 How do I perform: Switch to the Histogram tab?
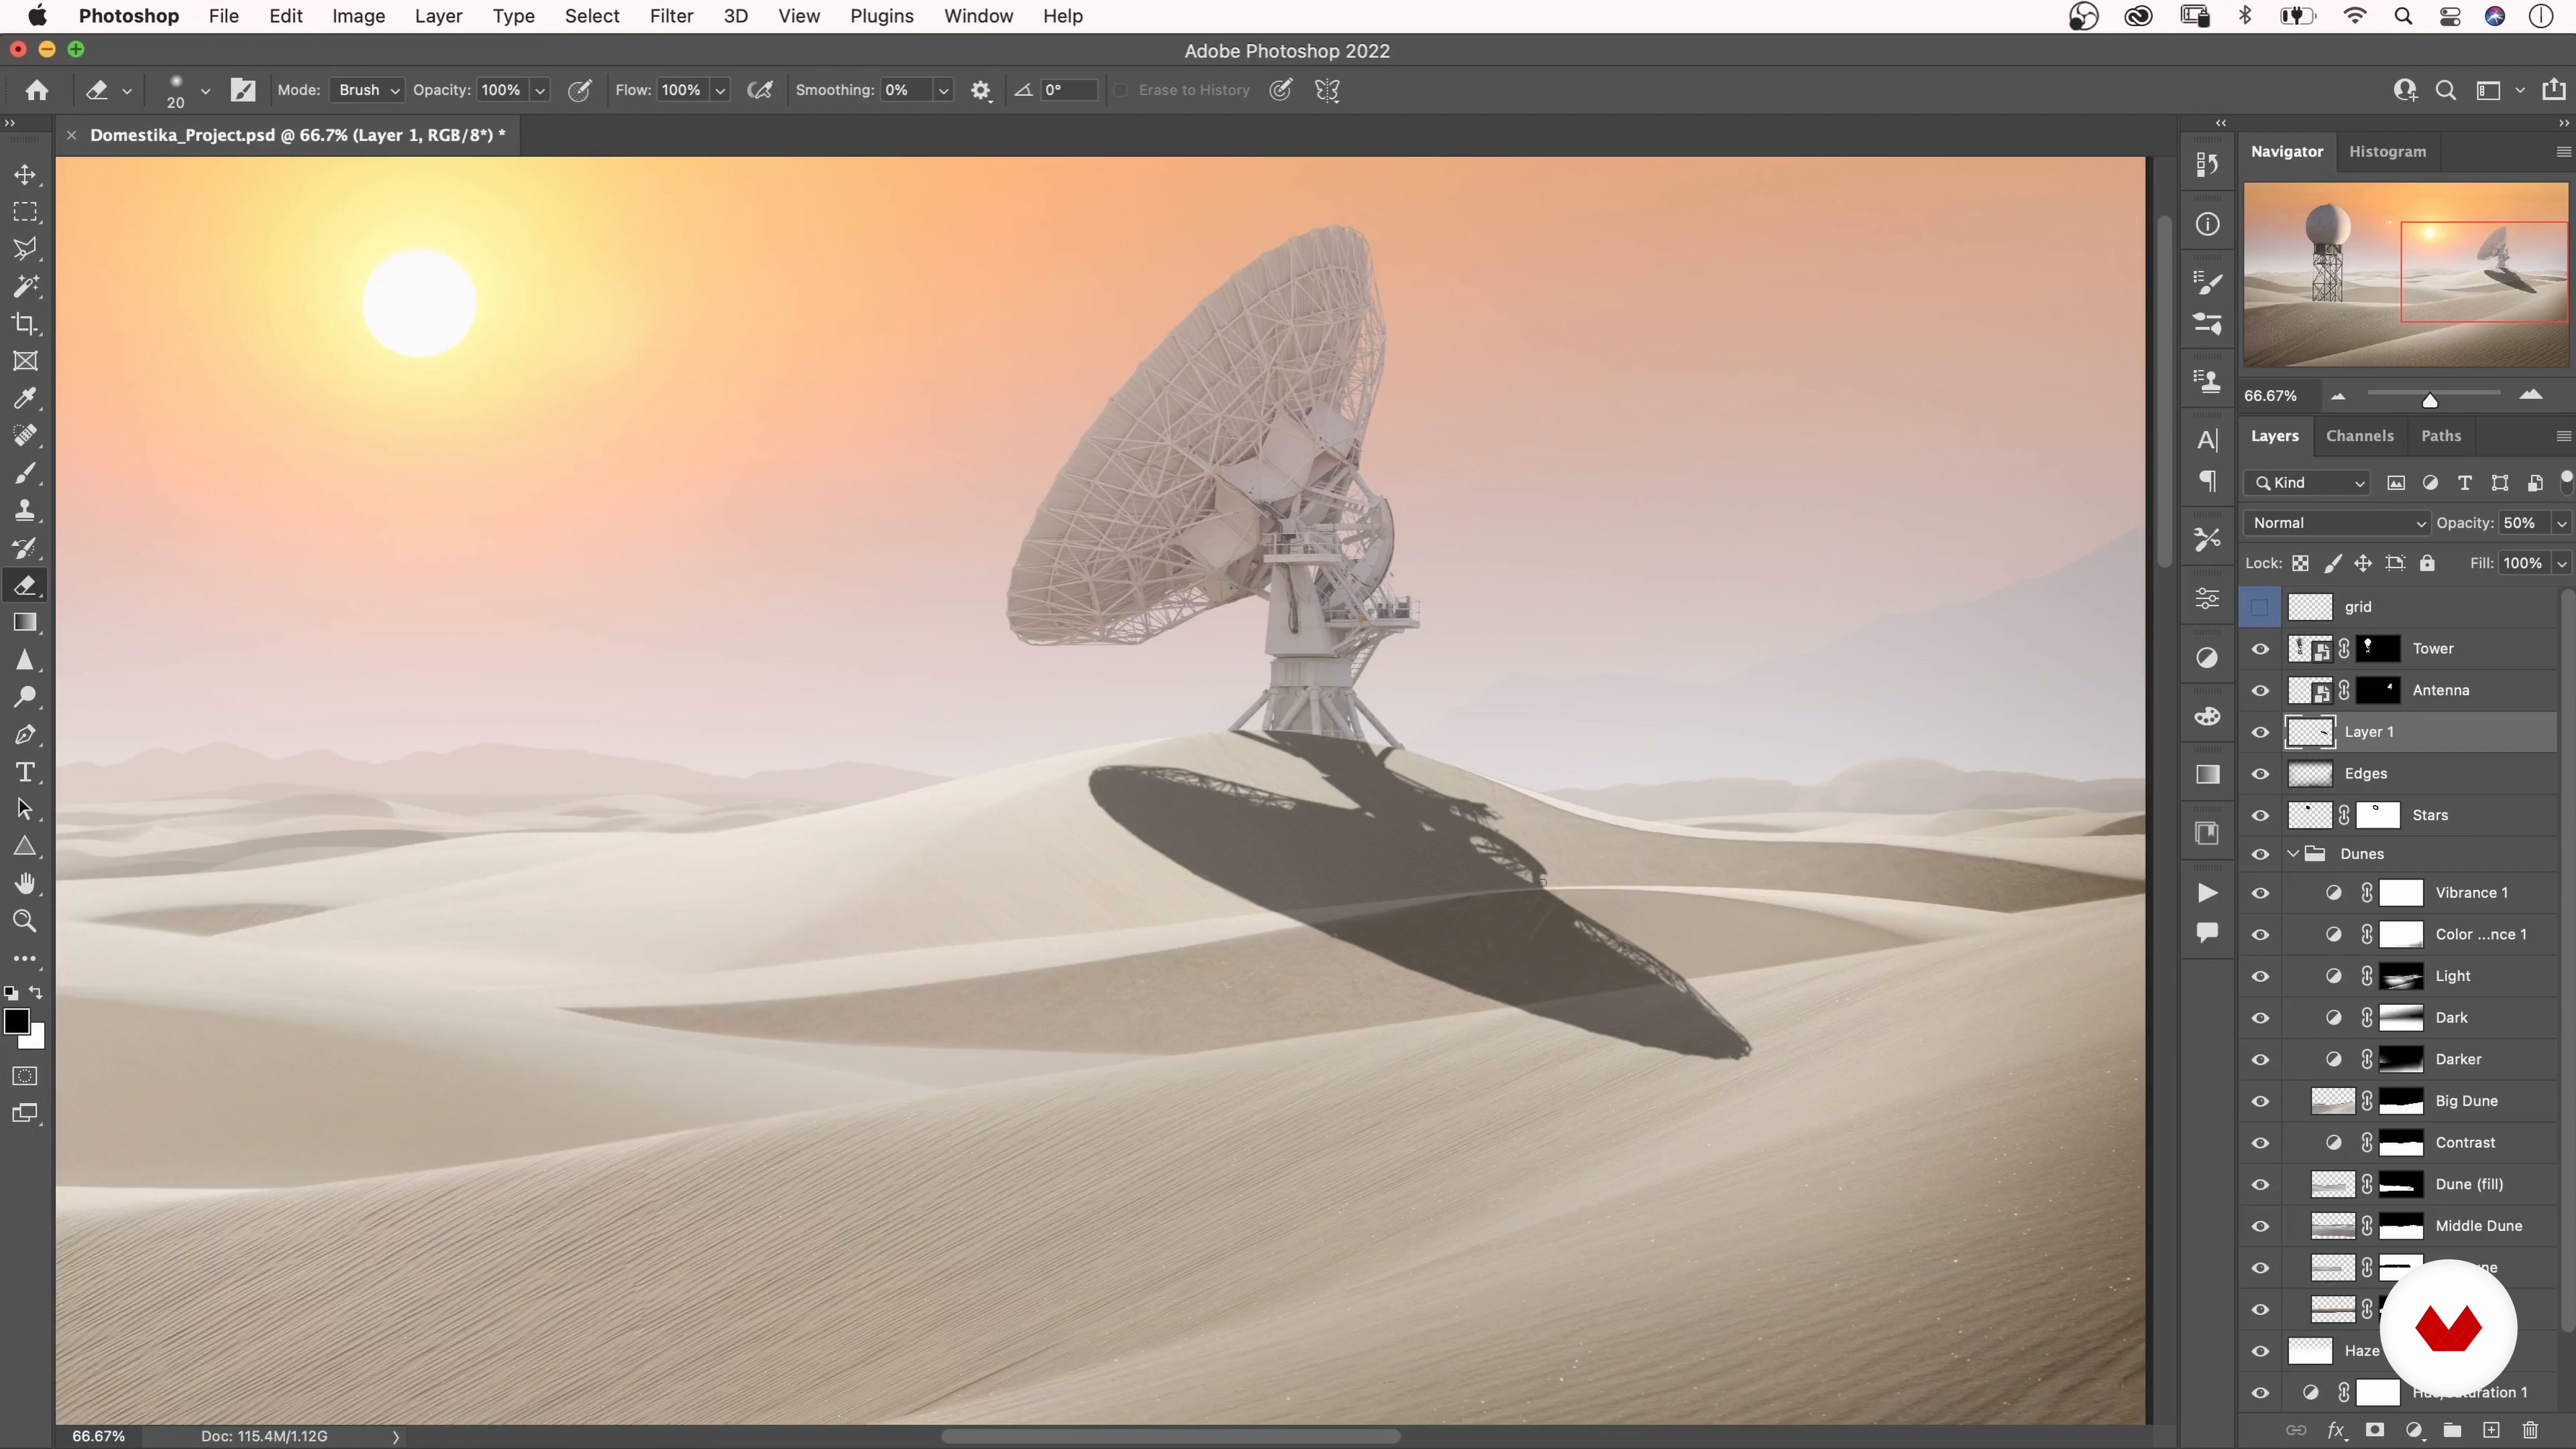pos(2387,151)
